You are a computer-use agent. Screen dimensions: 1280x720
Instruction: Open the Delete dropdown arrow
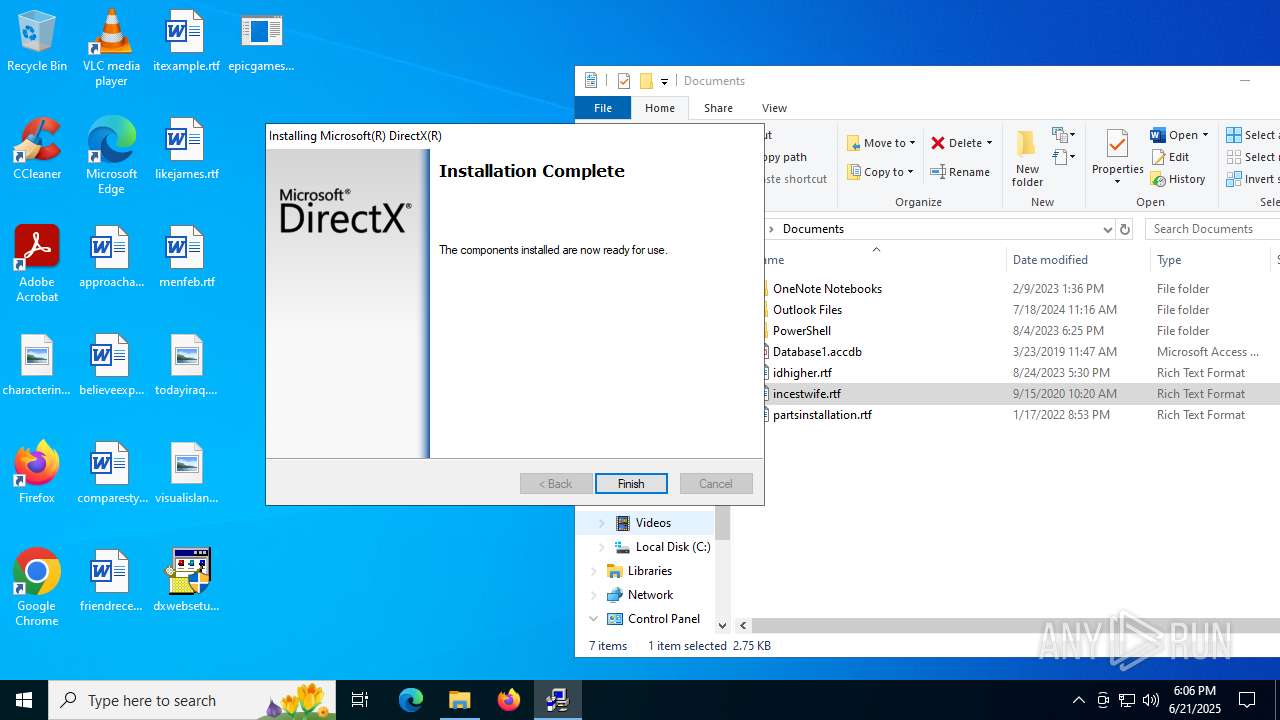point(989,143)
